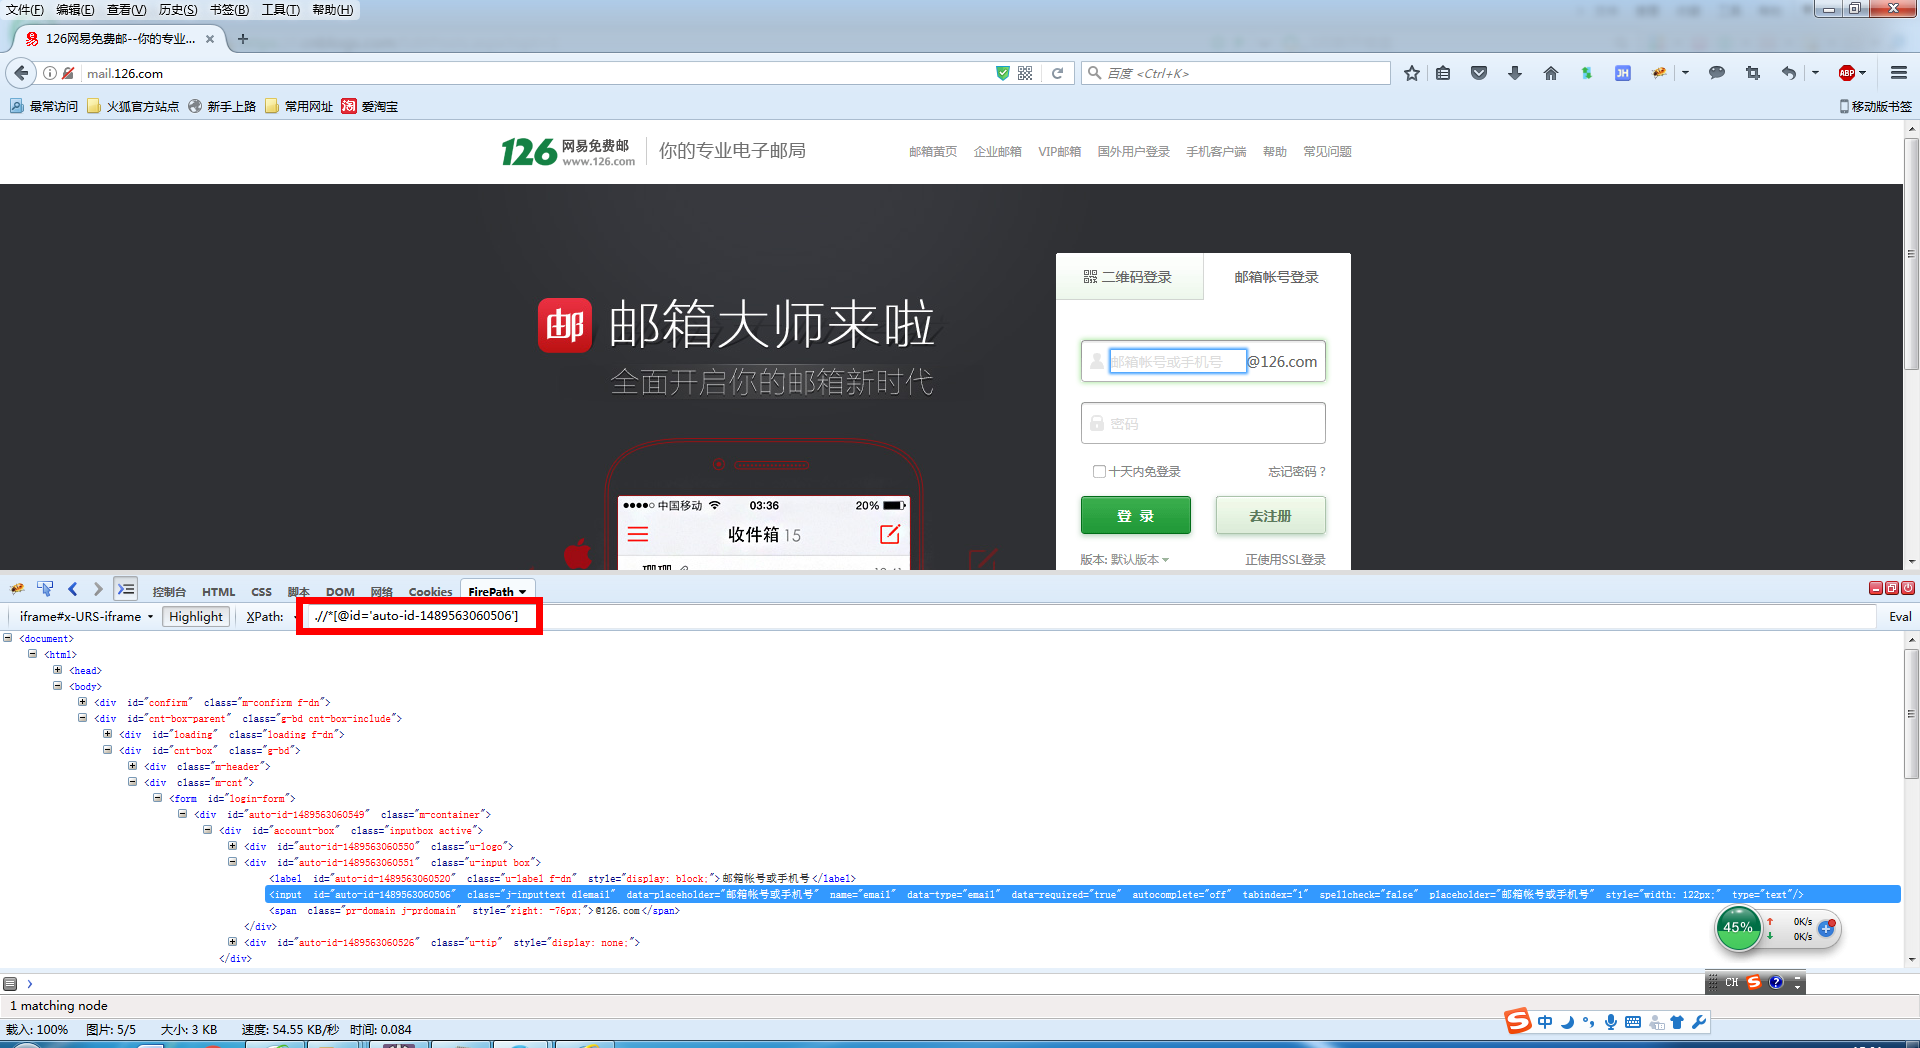The height and width of the screenshot is (1048, 1920).
Task: Open the 爱淘宝 bookmark
Action: (369, 106)
